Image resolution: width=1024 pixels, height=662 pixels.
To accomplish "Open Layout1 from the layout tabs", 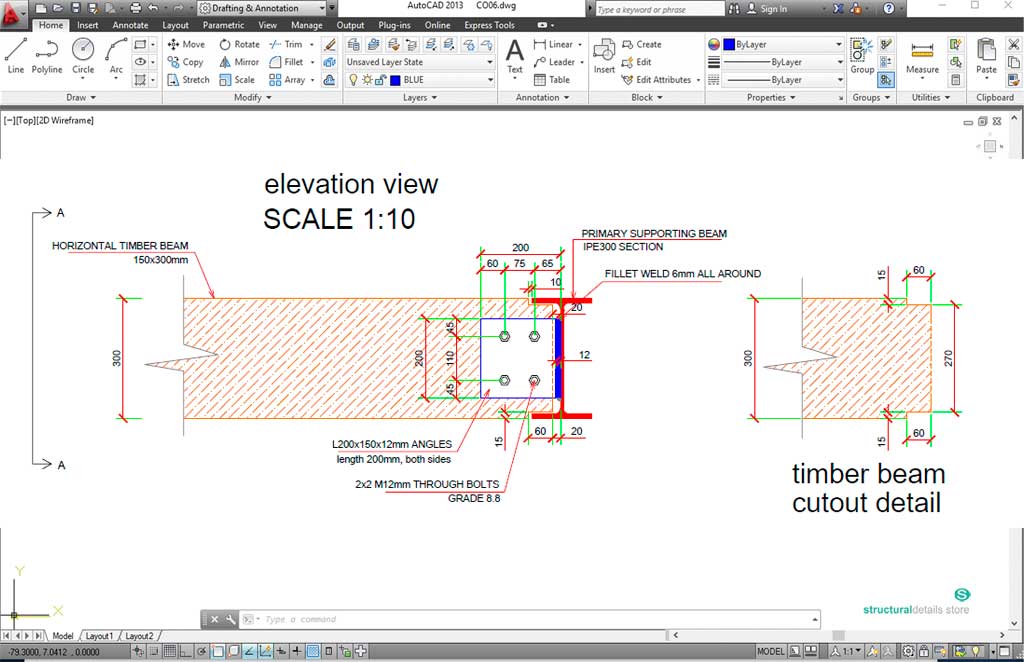I will coord(99,635).
